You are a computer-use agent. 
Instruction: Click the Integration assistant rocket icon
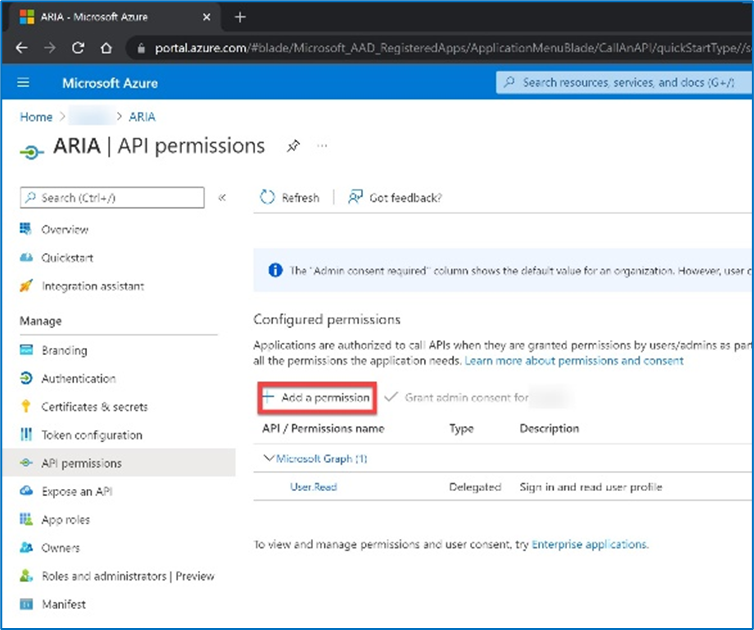[26, 286]
